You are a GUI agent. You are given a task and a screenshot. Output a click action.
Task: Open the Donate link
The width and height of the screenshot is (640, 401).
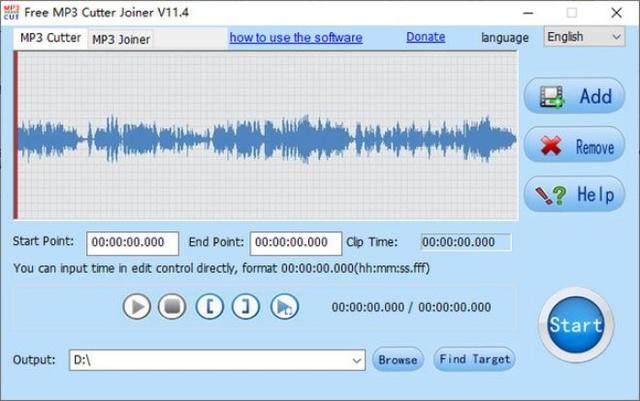(426, 37)
